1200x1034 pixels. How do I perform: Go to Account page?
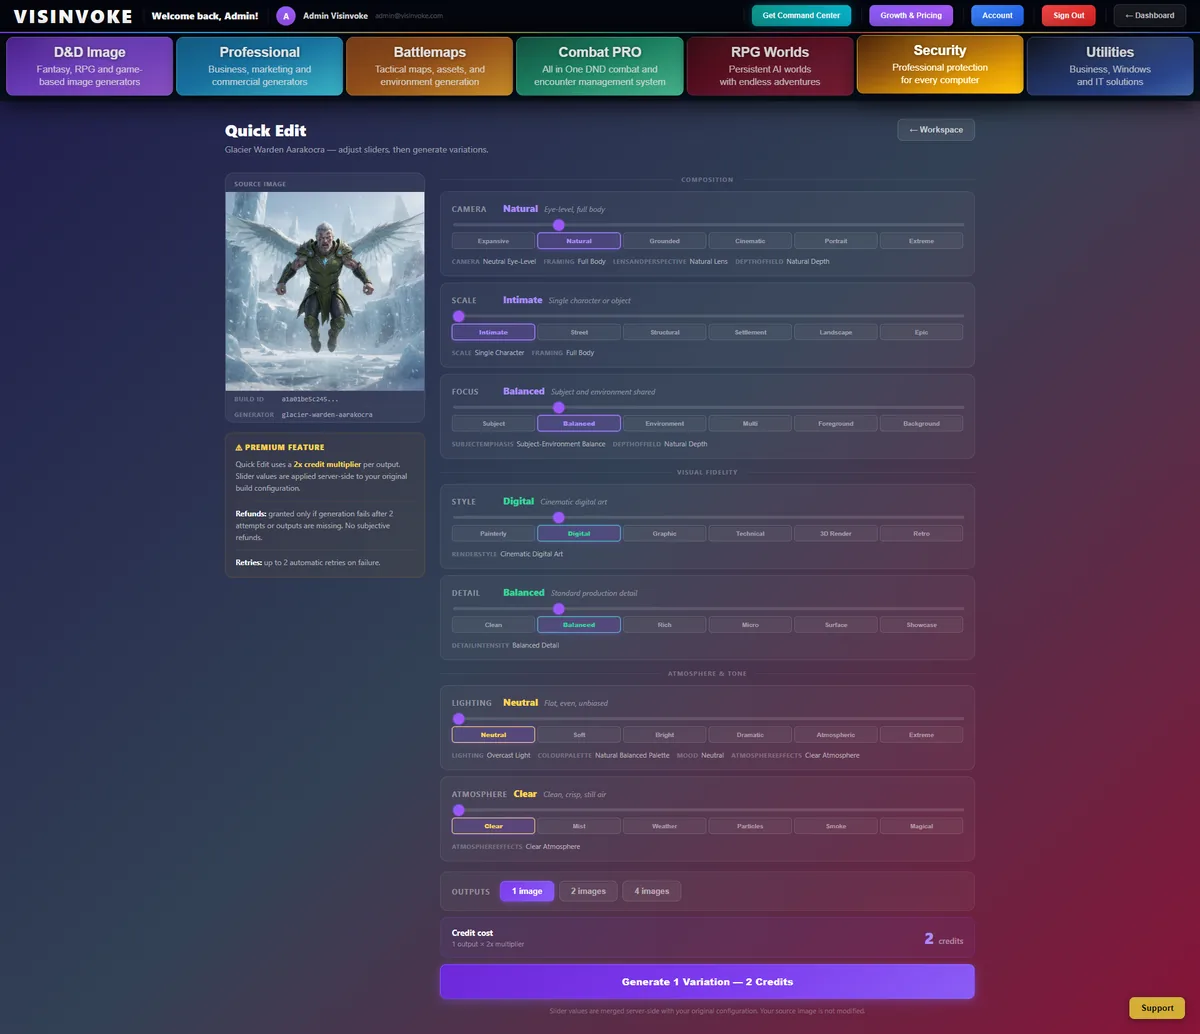(x=997, y=16)
